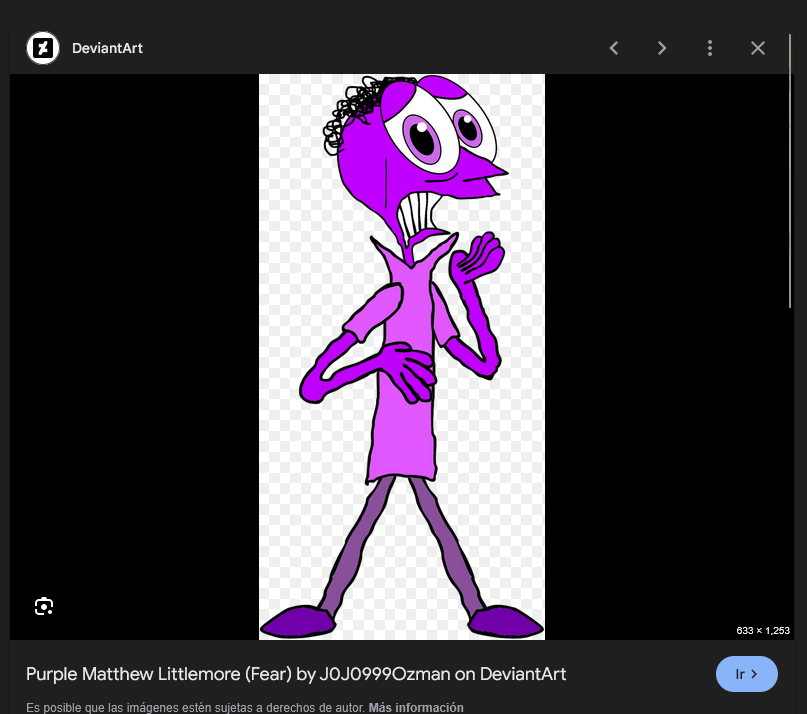Click the full-size purple Fear character image
The image size is (807, 714).
tap(402, 357)
